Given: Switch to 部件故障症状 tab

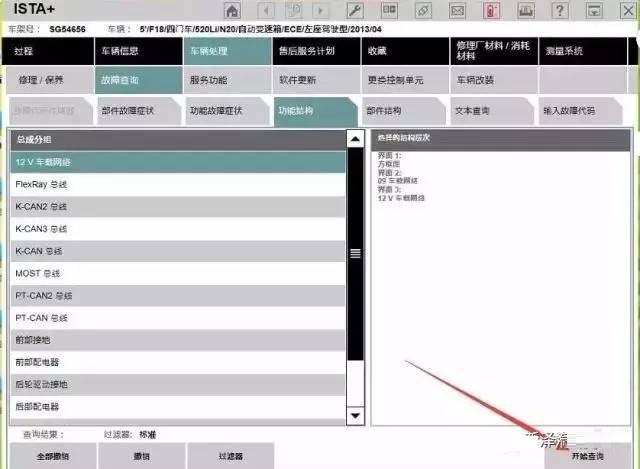Looking at the screenshot, I should click(x=139, y=111).
